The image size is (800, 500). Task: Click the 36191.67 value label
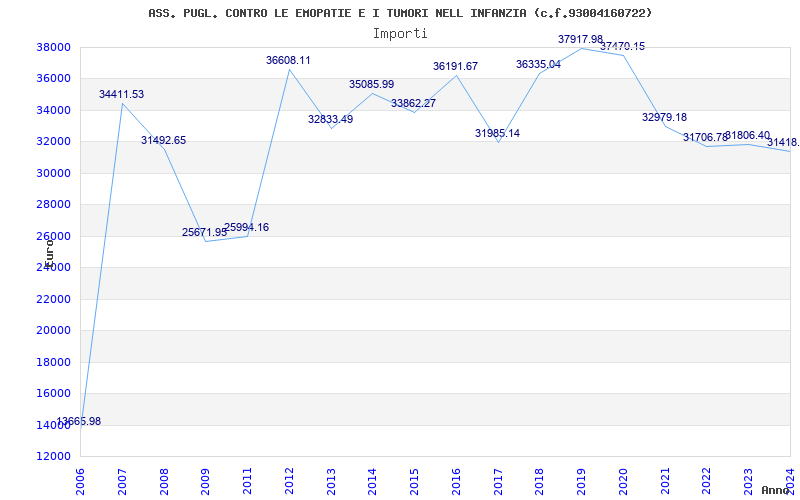coord(456,66)
